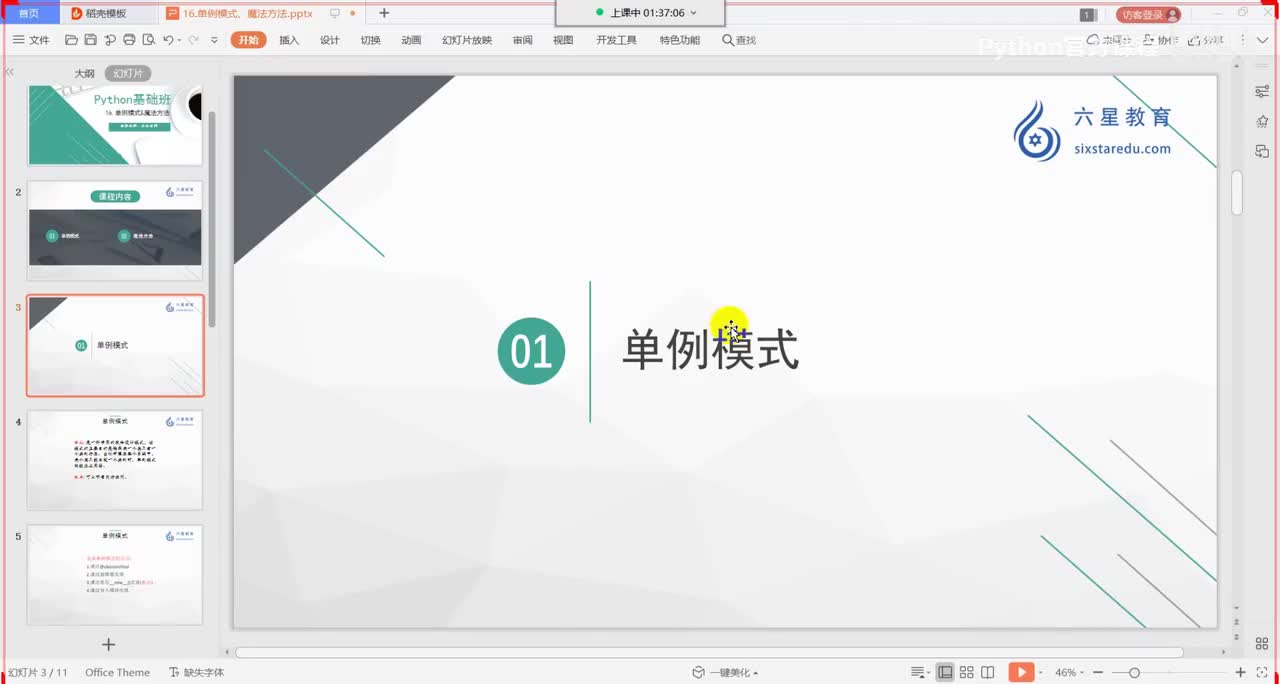Click the slide panel vertical scrollbar

pos(211,218)
